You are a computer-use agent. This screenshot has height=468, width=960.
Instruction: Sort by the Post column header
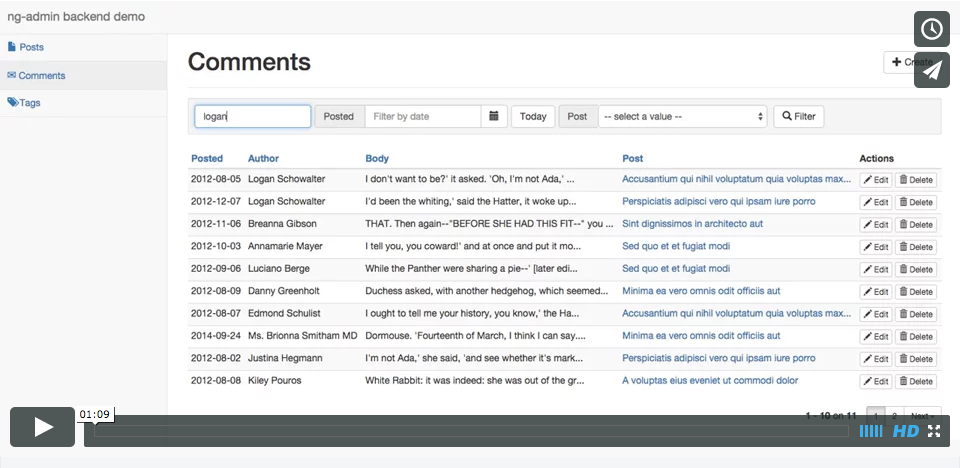[632, 158]
